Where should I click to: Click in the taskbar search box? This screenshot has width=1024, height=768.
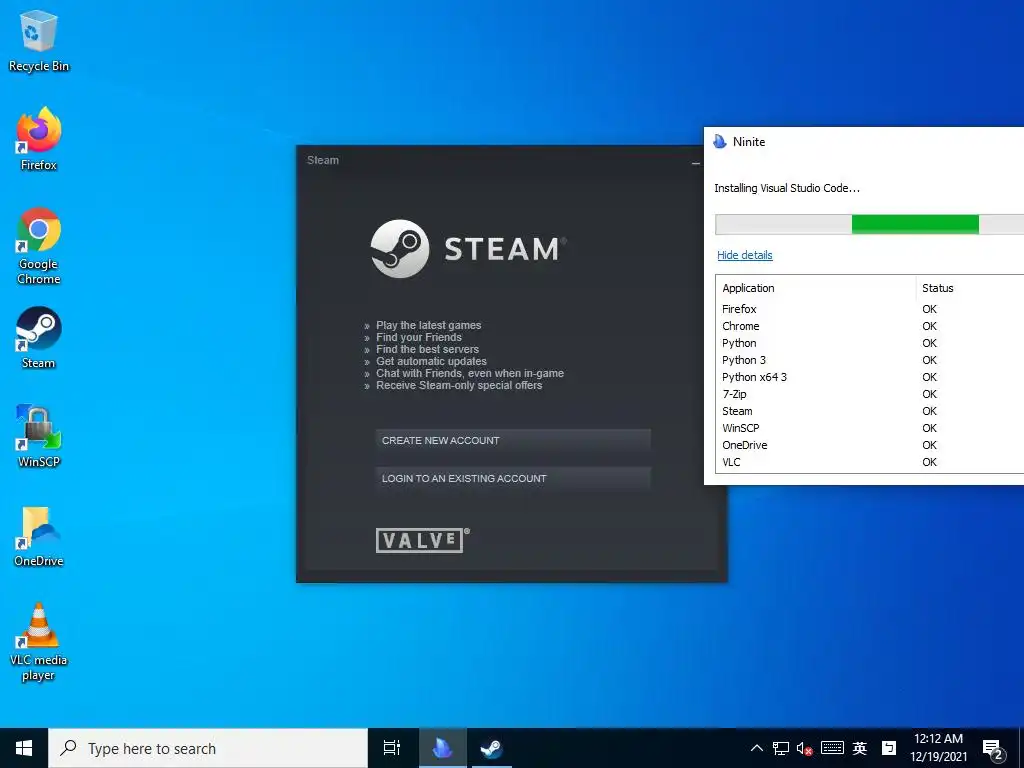point(208,748)
